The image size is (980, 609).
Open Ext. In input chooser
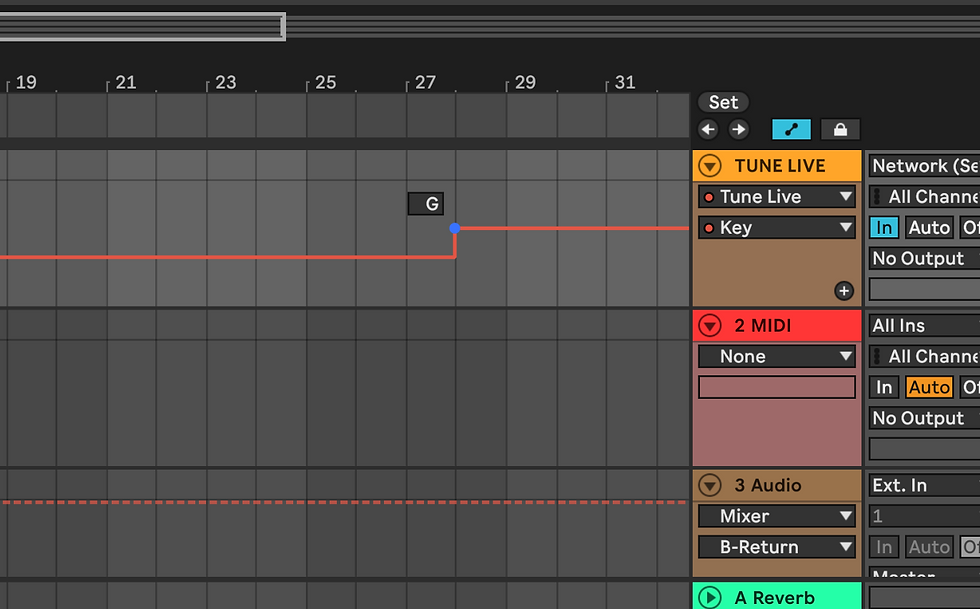pos(924,485)
